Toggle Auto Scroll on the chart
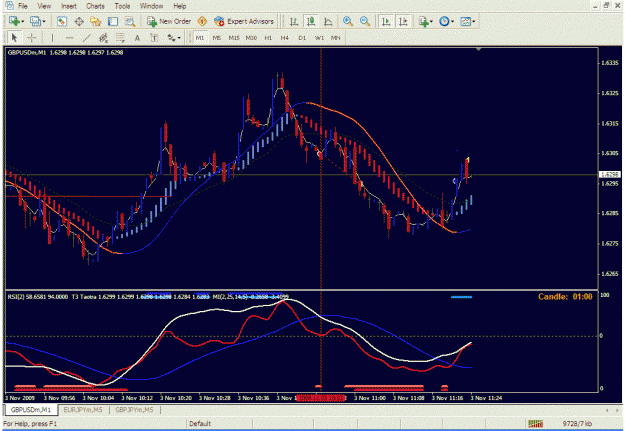This screenshot has height=431, width=625. (x=386, y=21)
